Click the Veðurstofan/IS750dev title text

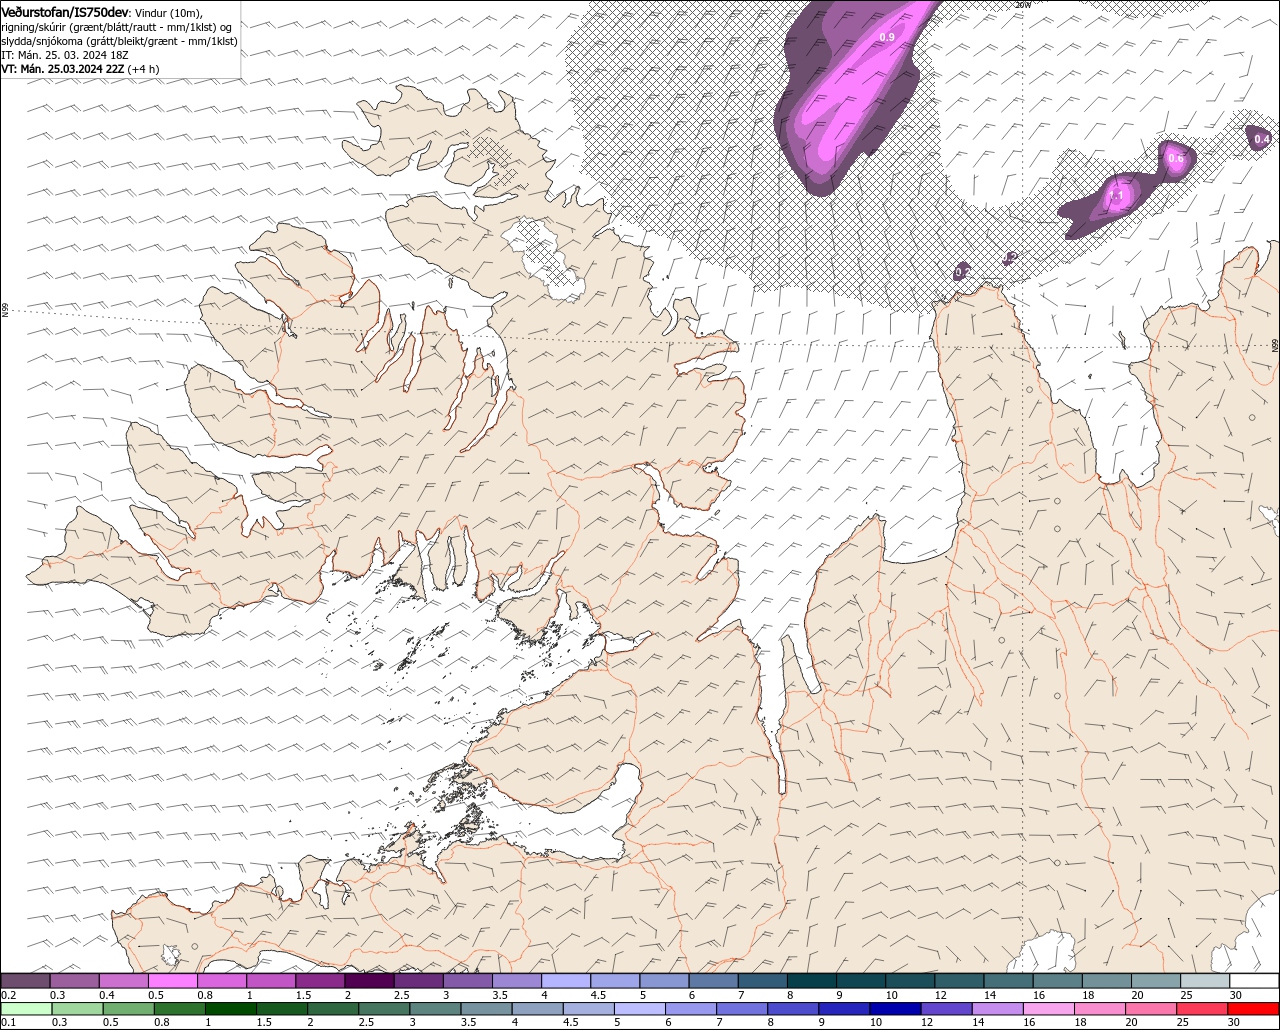(x=64, y=11)
